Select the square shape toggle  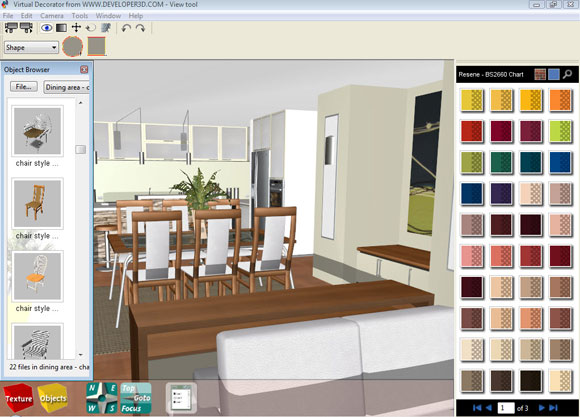(97, 46)
